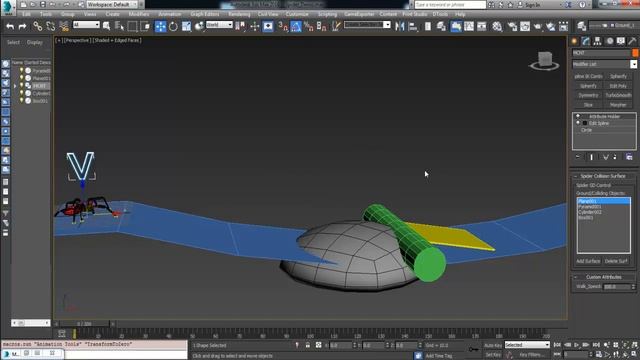The height and width of the screenshot is (360, 640).
Task: Open the Workspace: Default dropdown
Action: click(112, 4)
